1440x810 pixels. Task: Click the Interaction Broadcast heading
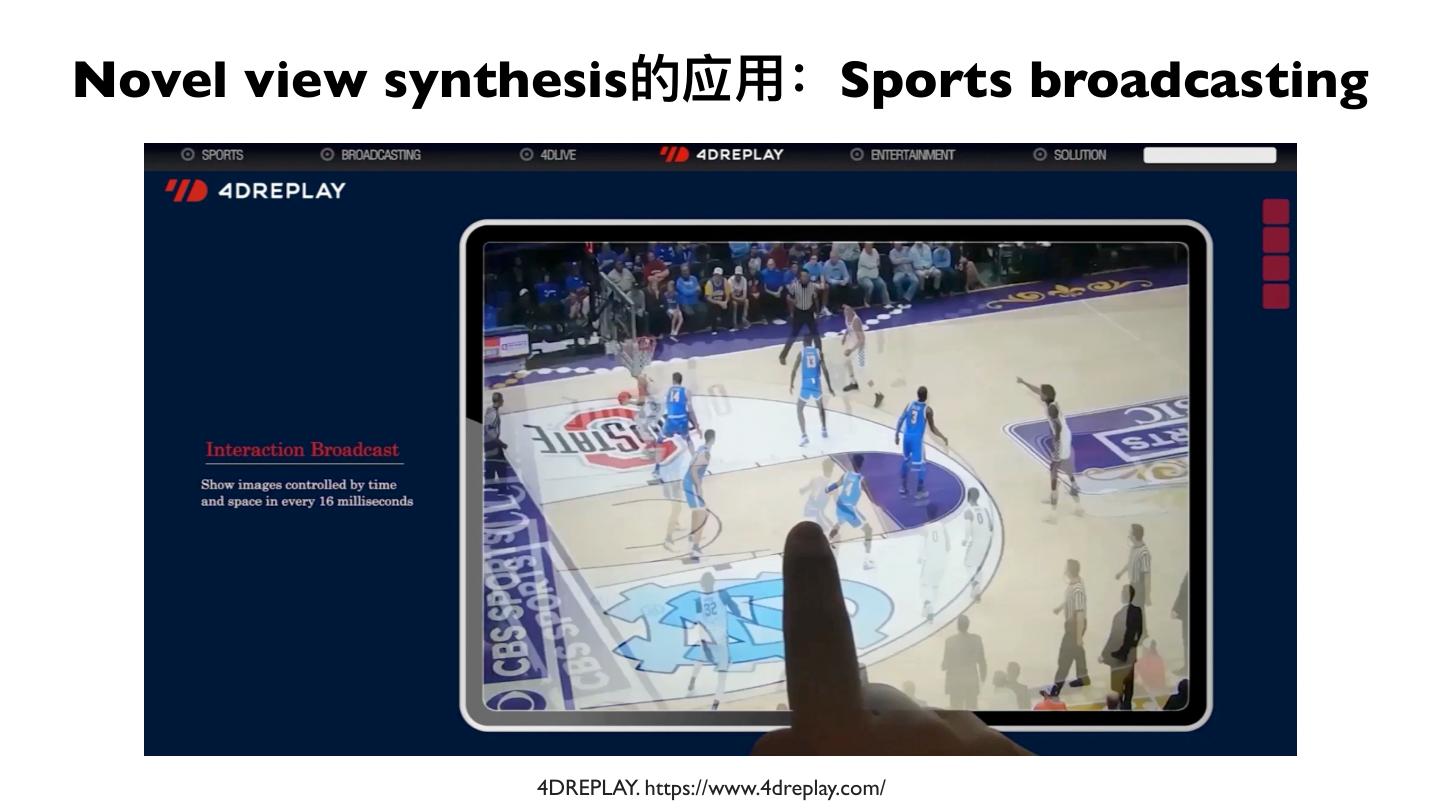click(302, 450)
